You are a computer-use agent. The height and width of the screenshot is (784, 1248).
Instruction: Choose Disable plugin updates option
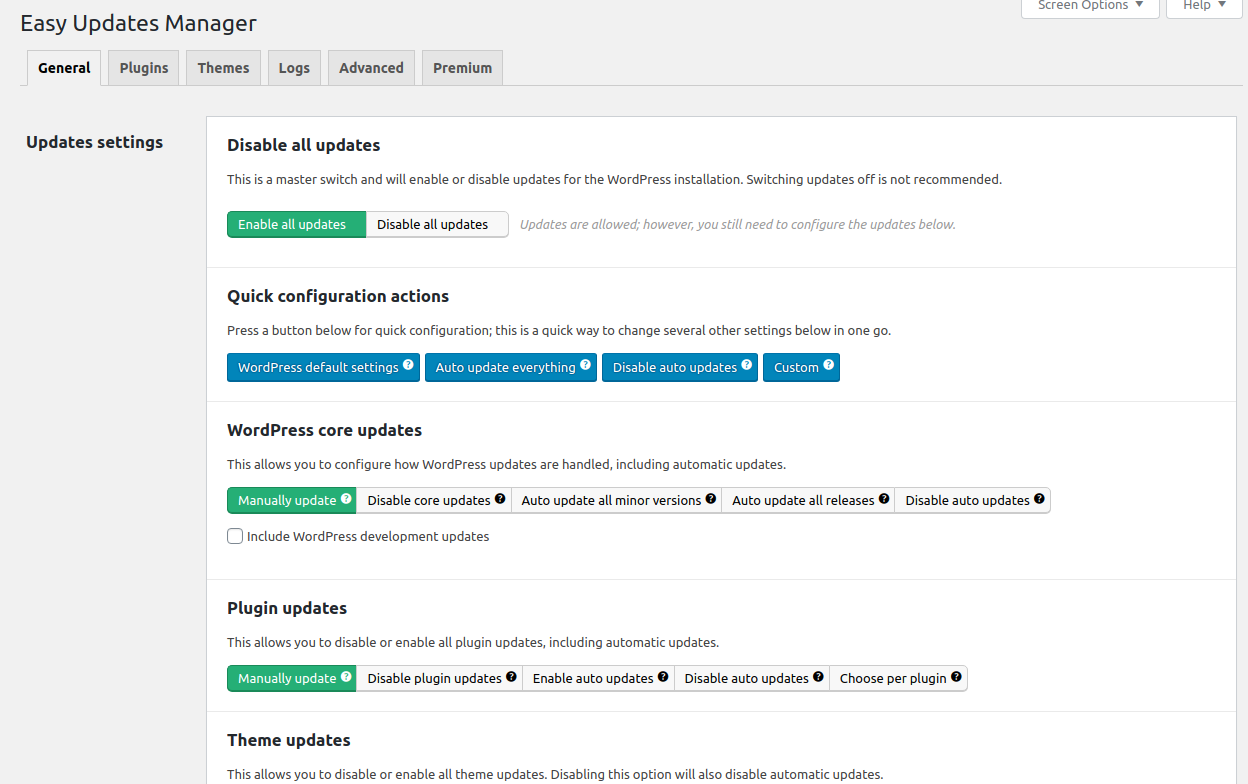pos(439,678)
